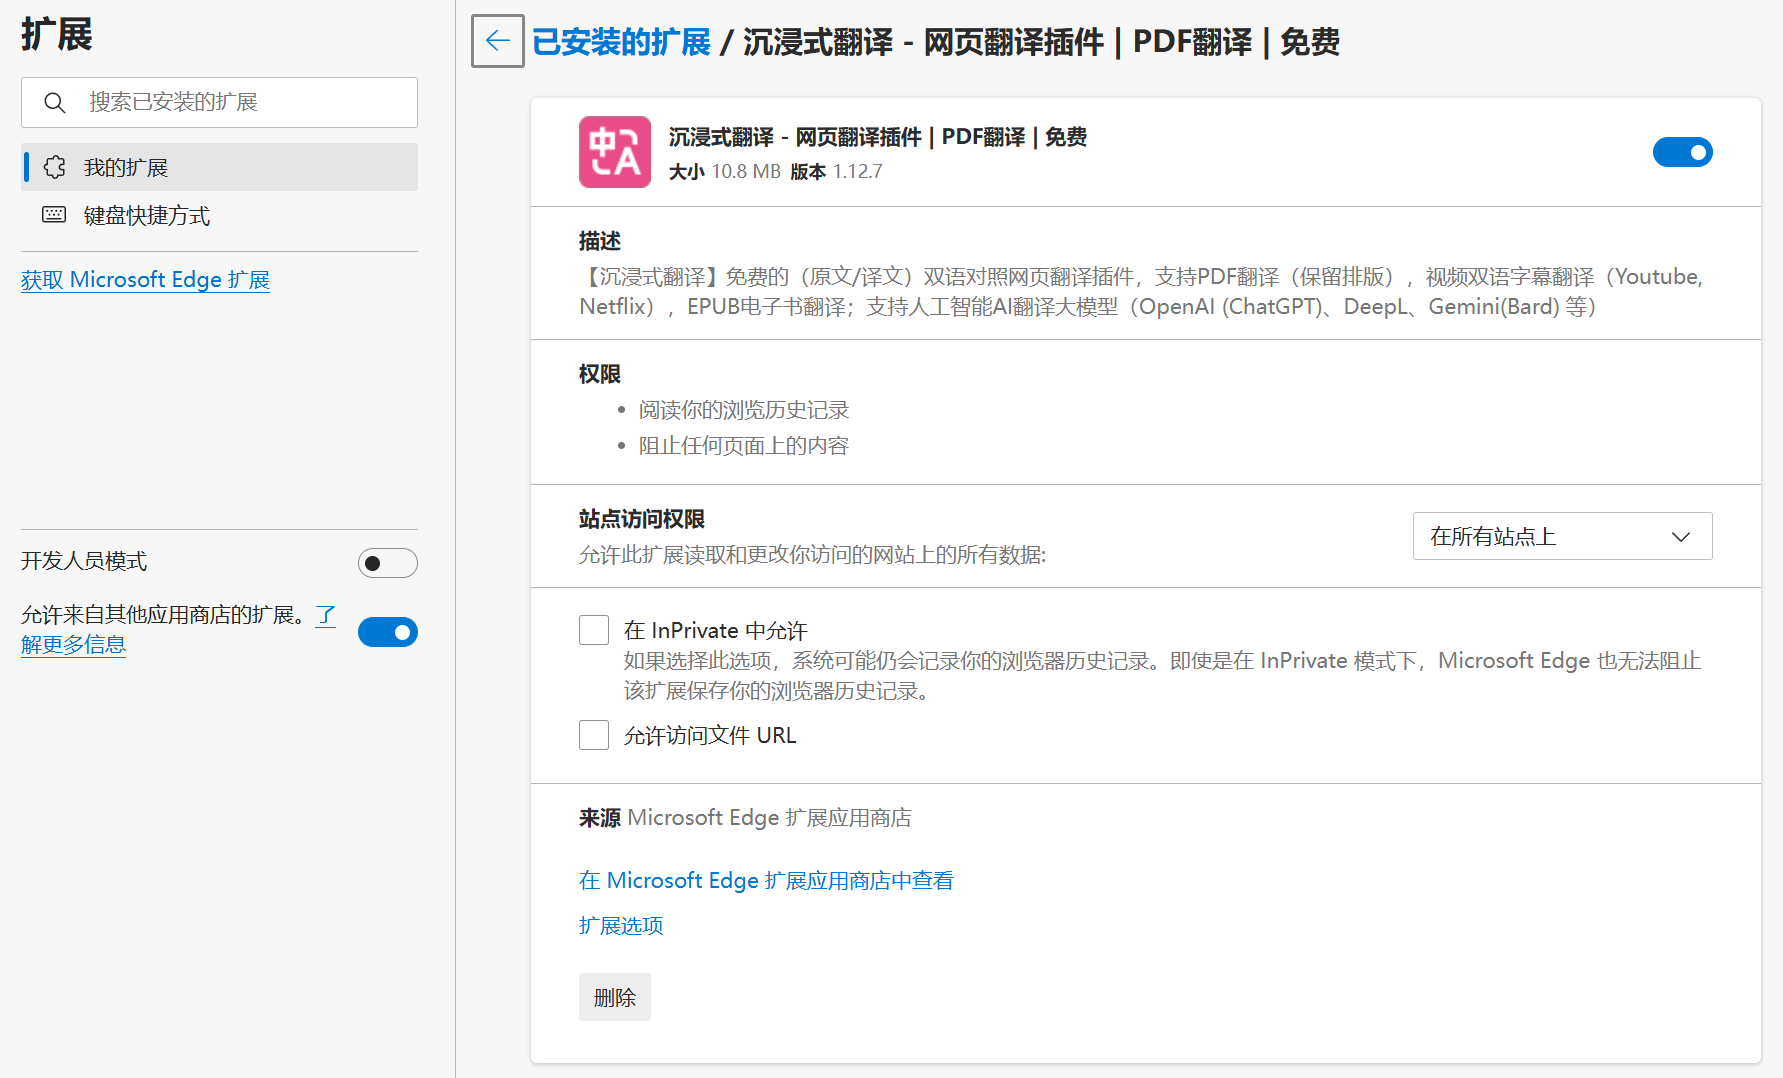
Task: Enable 开发人员模式 toggle
Action: (x=388, y=563)
